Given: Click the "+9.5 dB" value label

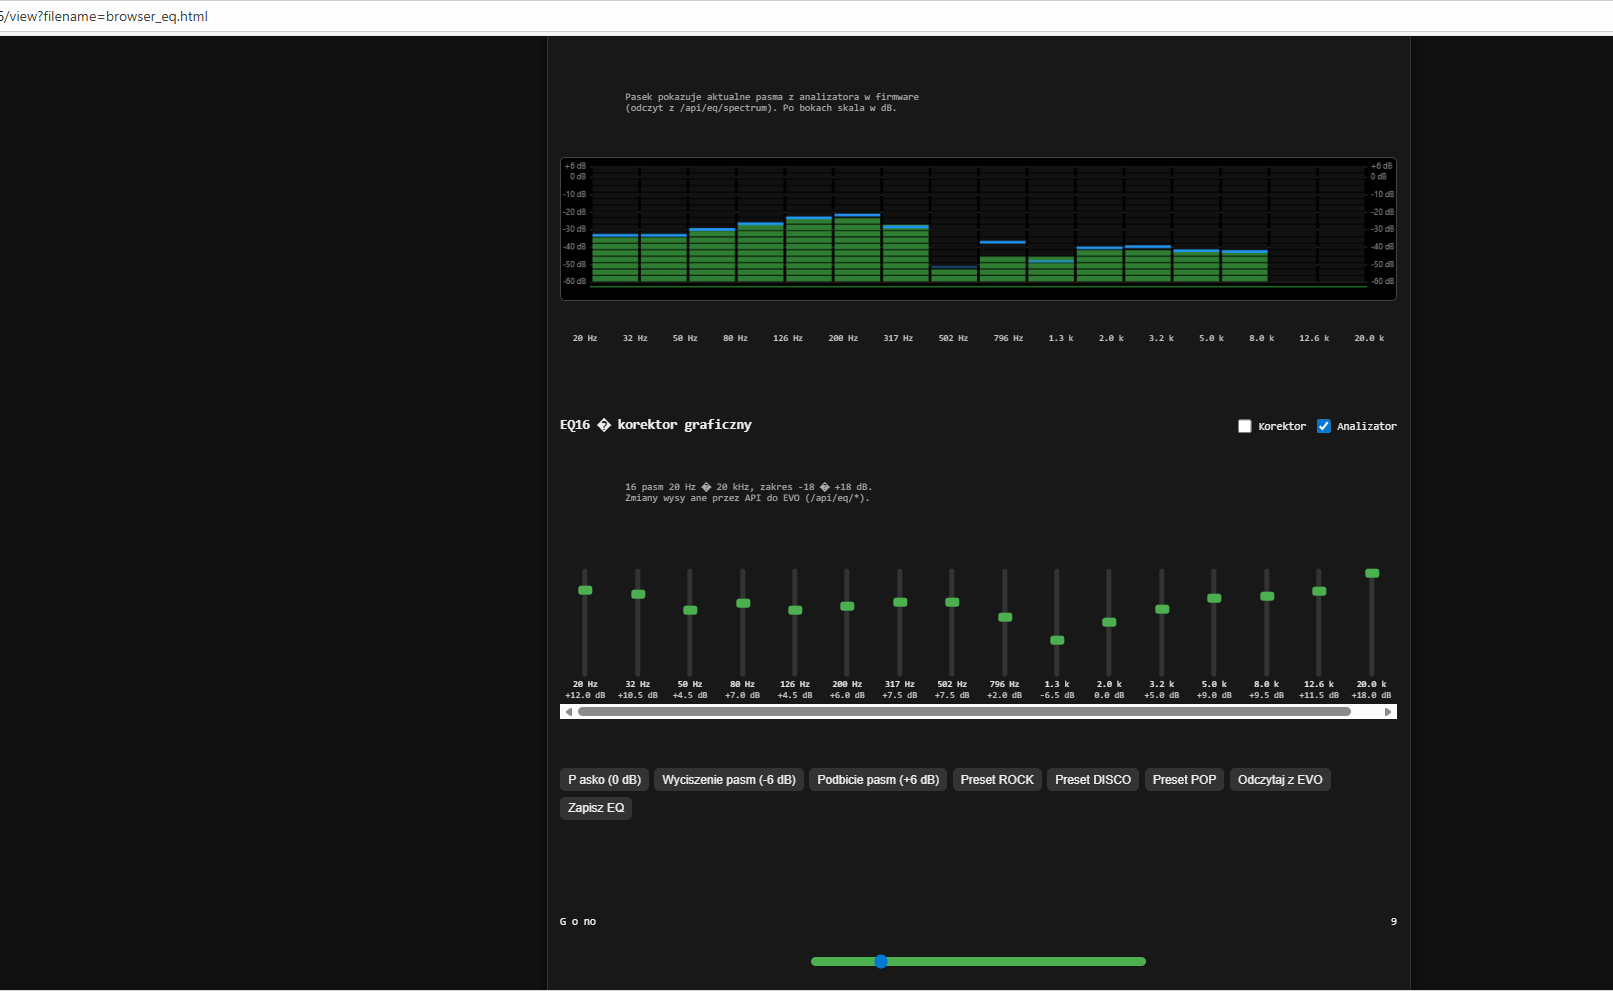Looking at the screenshot, I should [x=1267, y=696].
